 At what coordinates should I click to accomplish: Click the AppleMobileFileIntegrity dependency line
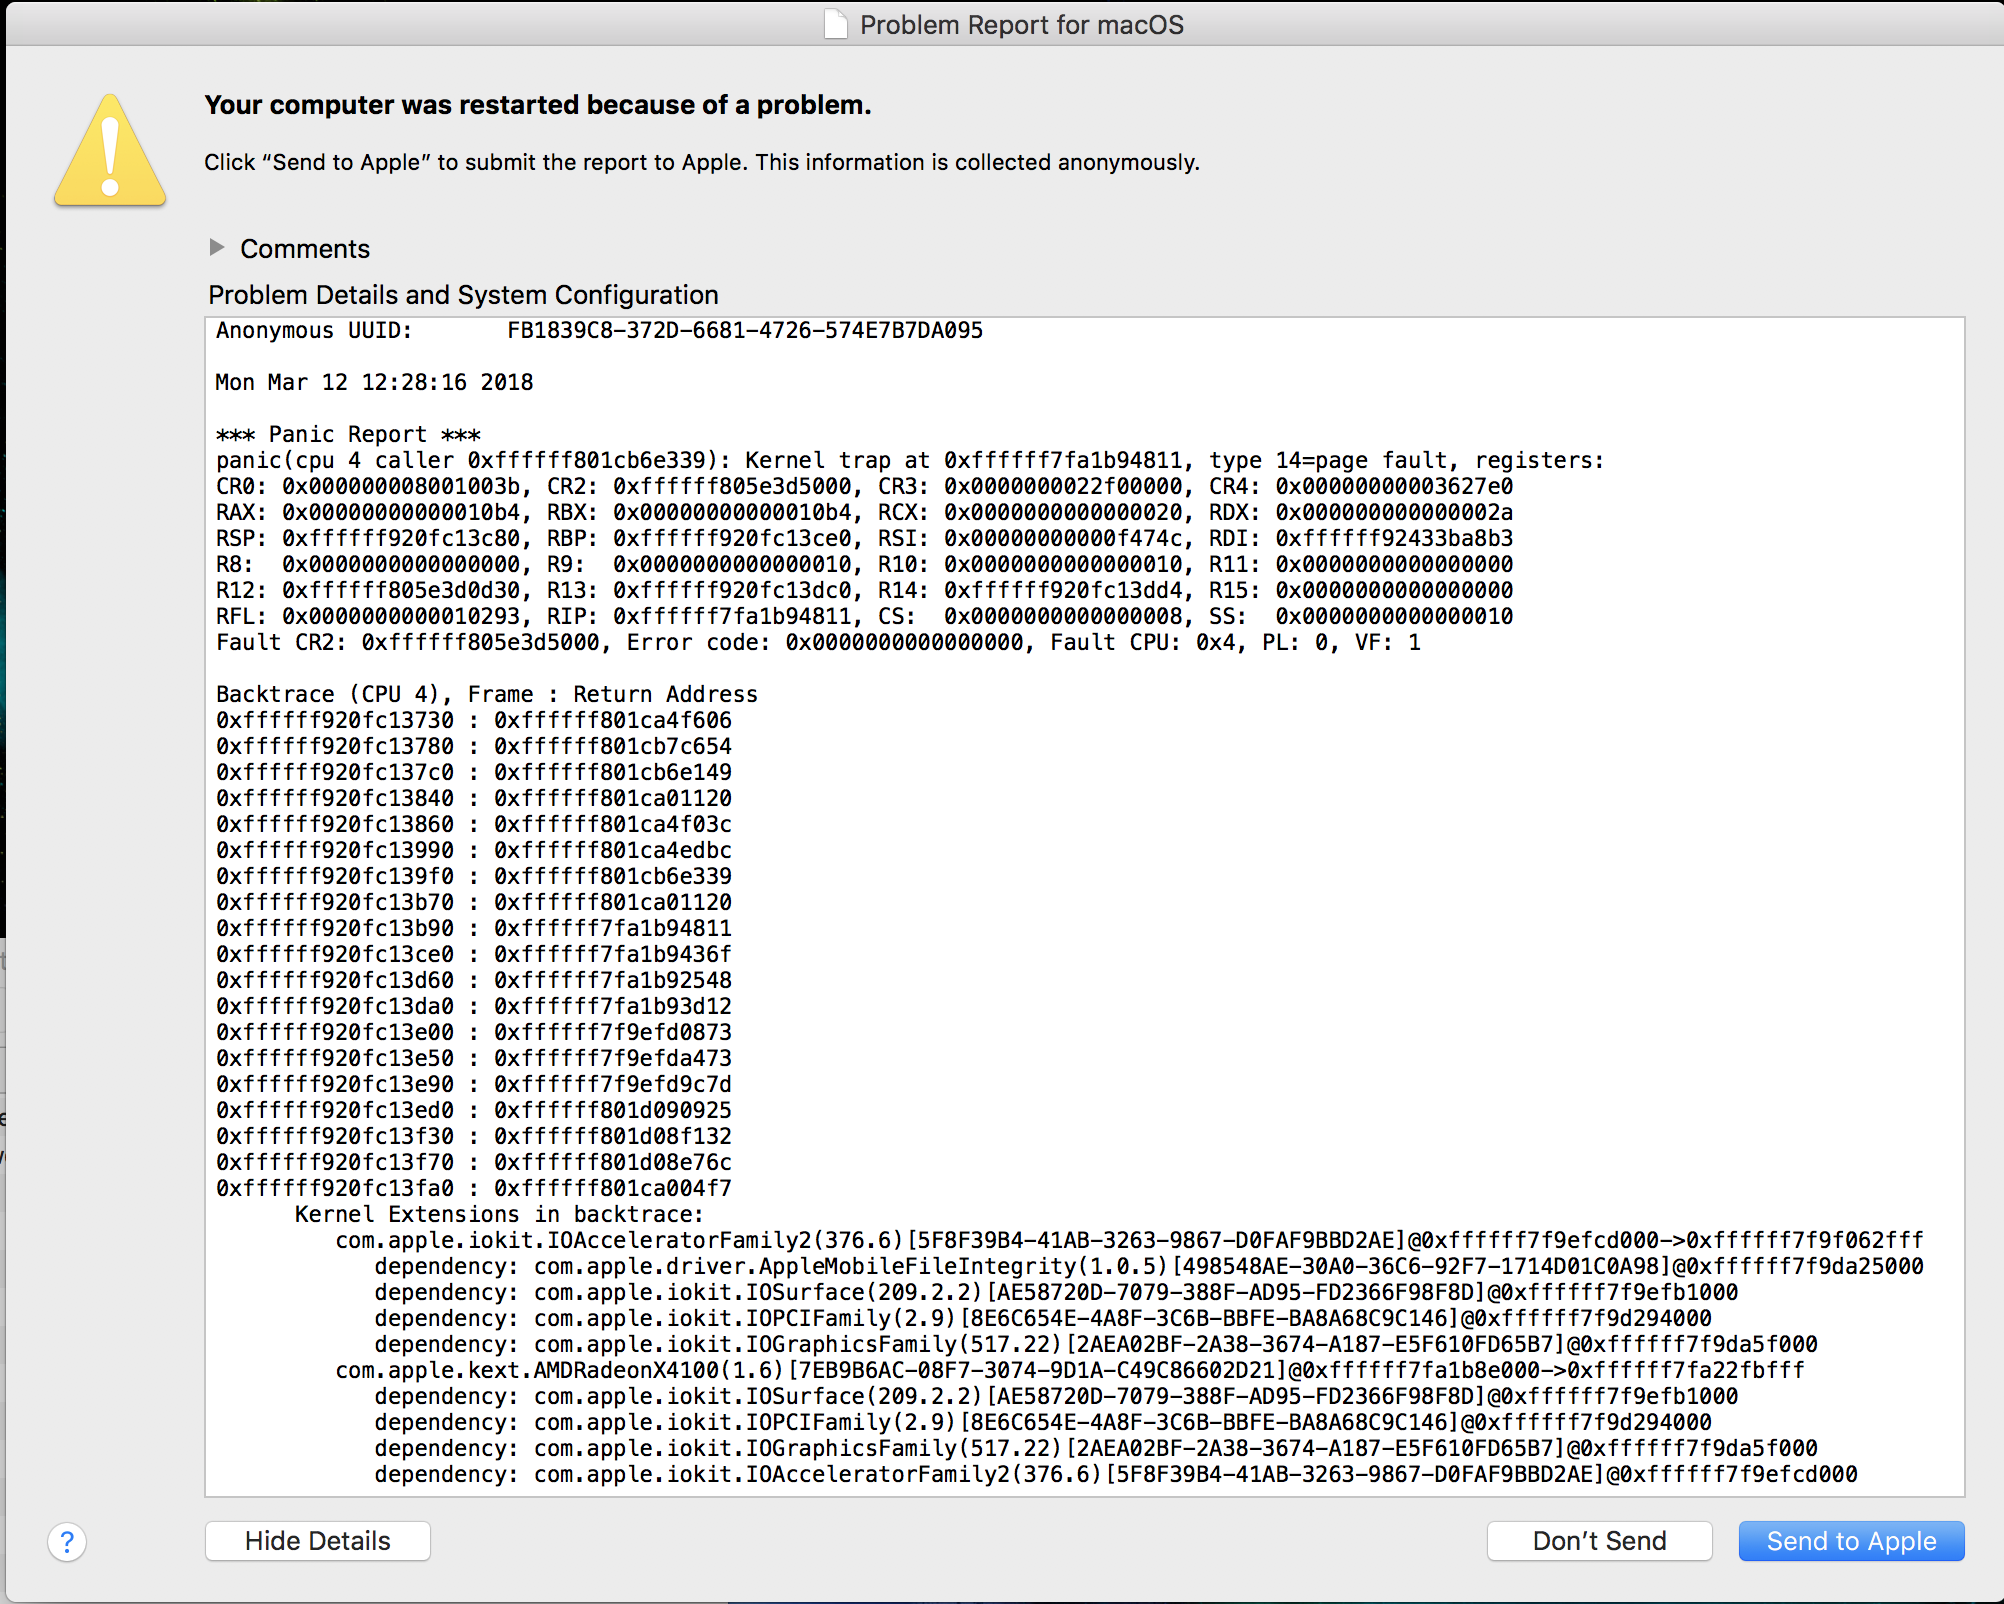point(1148,1267)
